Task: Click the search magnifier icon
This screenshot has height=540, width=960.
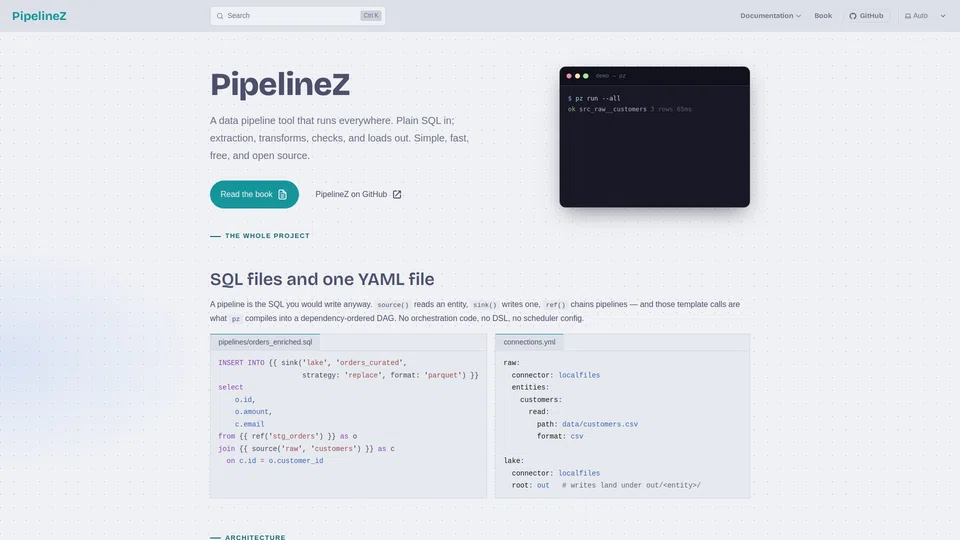Action: [x=220, y=16]
